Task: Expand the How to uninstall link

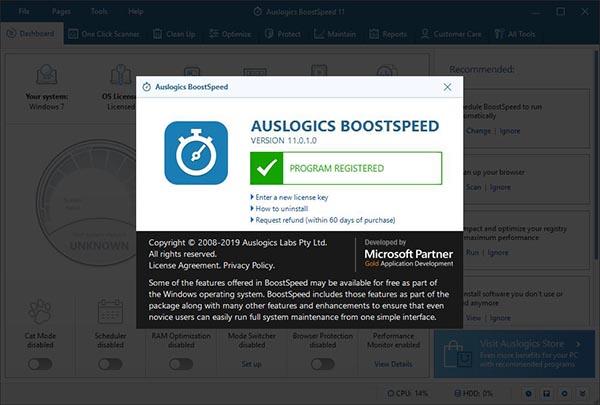Action: pyautogui.click(x=279, y=209)
